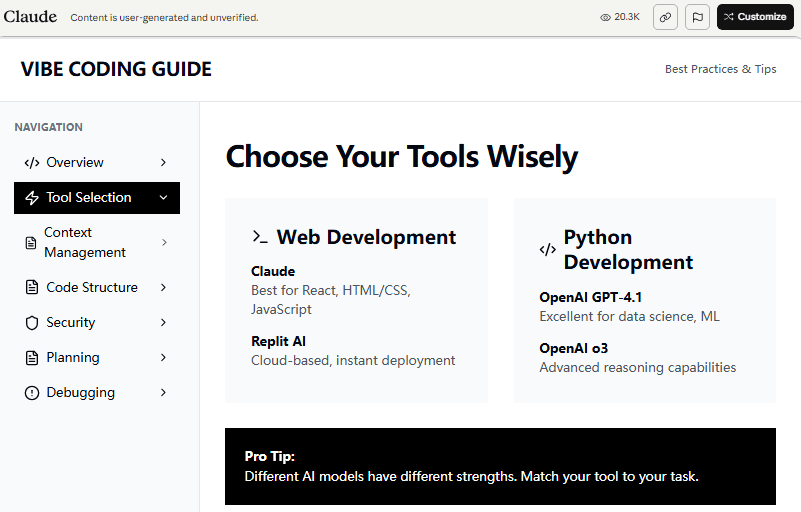Click the Best Practices & Tips text
Viewport: 801px width, 512px height.
720,69
